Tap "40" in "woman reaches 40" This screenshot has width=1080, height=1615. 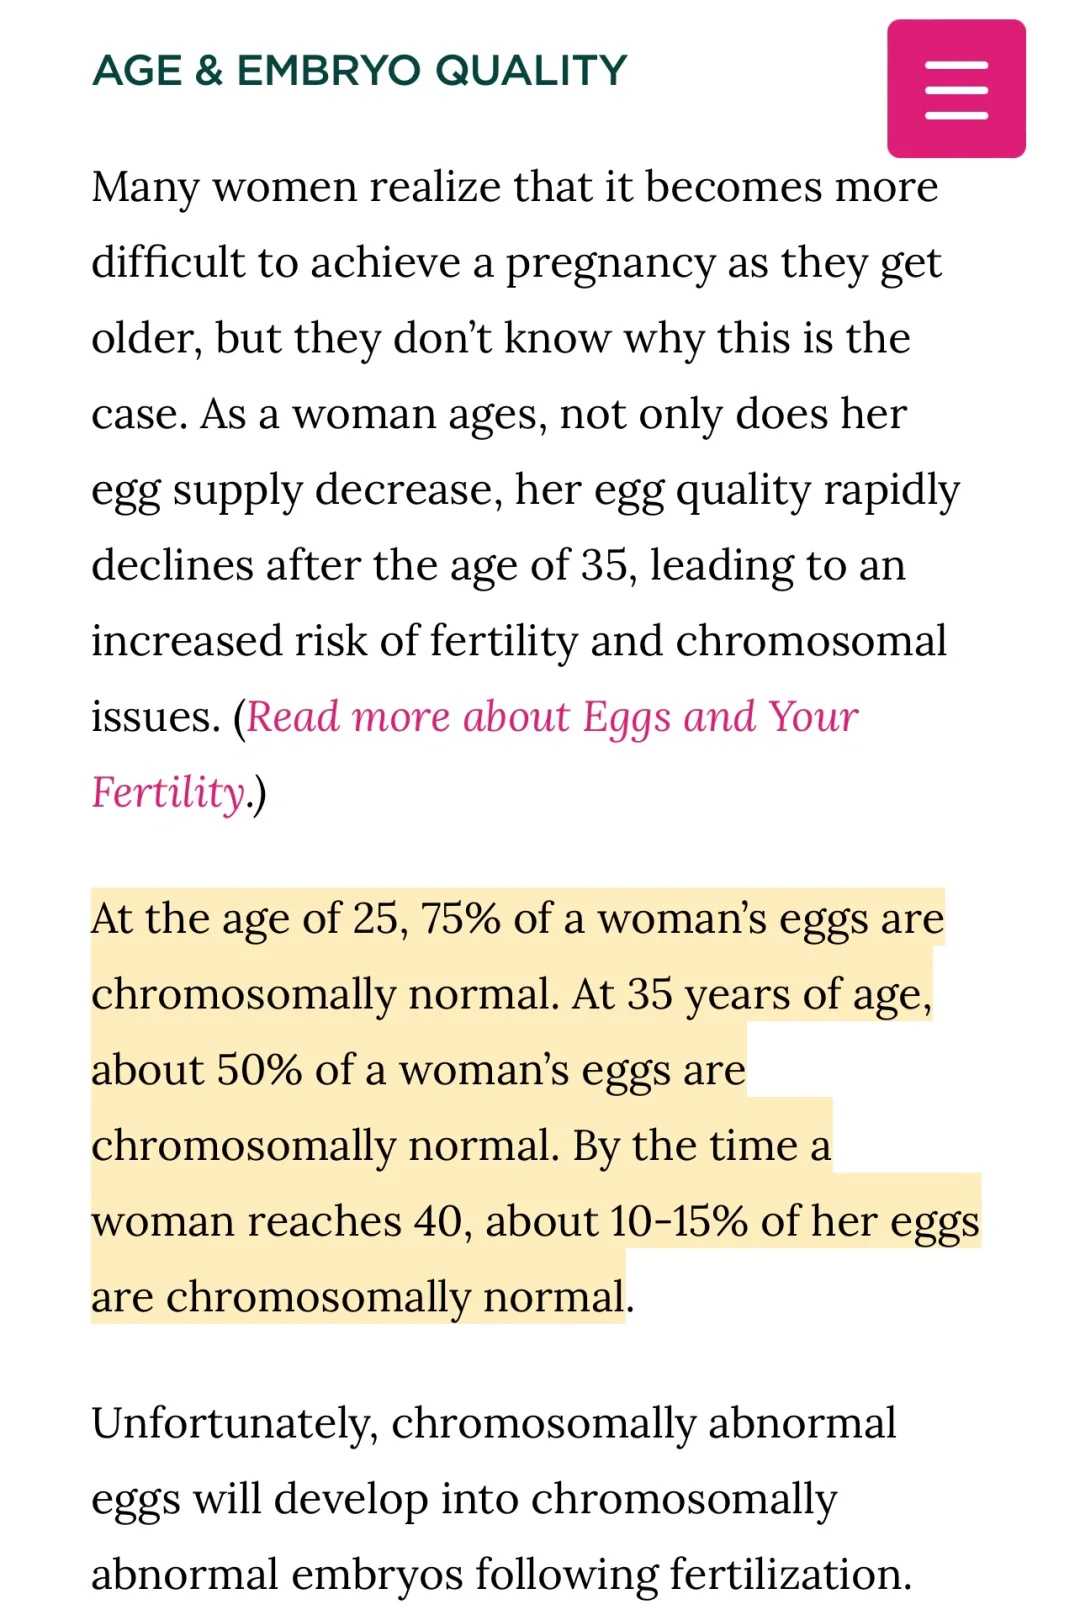coord(438,1221)
